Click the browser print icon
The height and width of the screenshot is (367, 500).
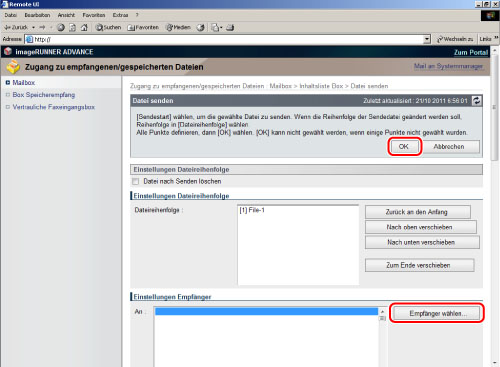(x=230, y=27)
